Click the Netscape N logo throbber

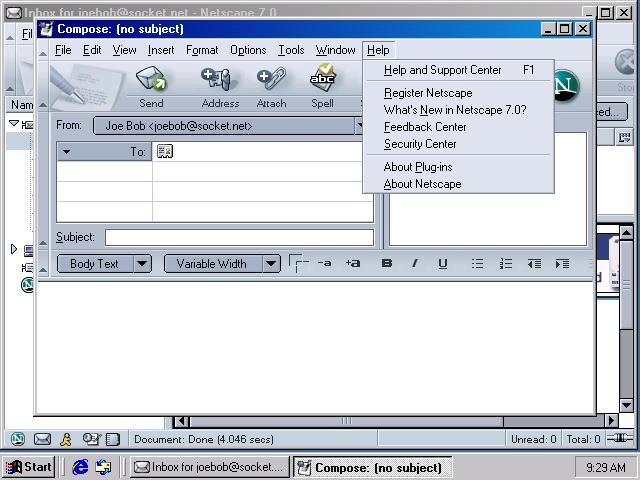[x=566, y=86]
